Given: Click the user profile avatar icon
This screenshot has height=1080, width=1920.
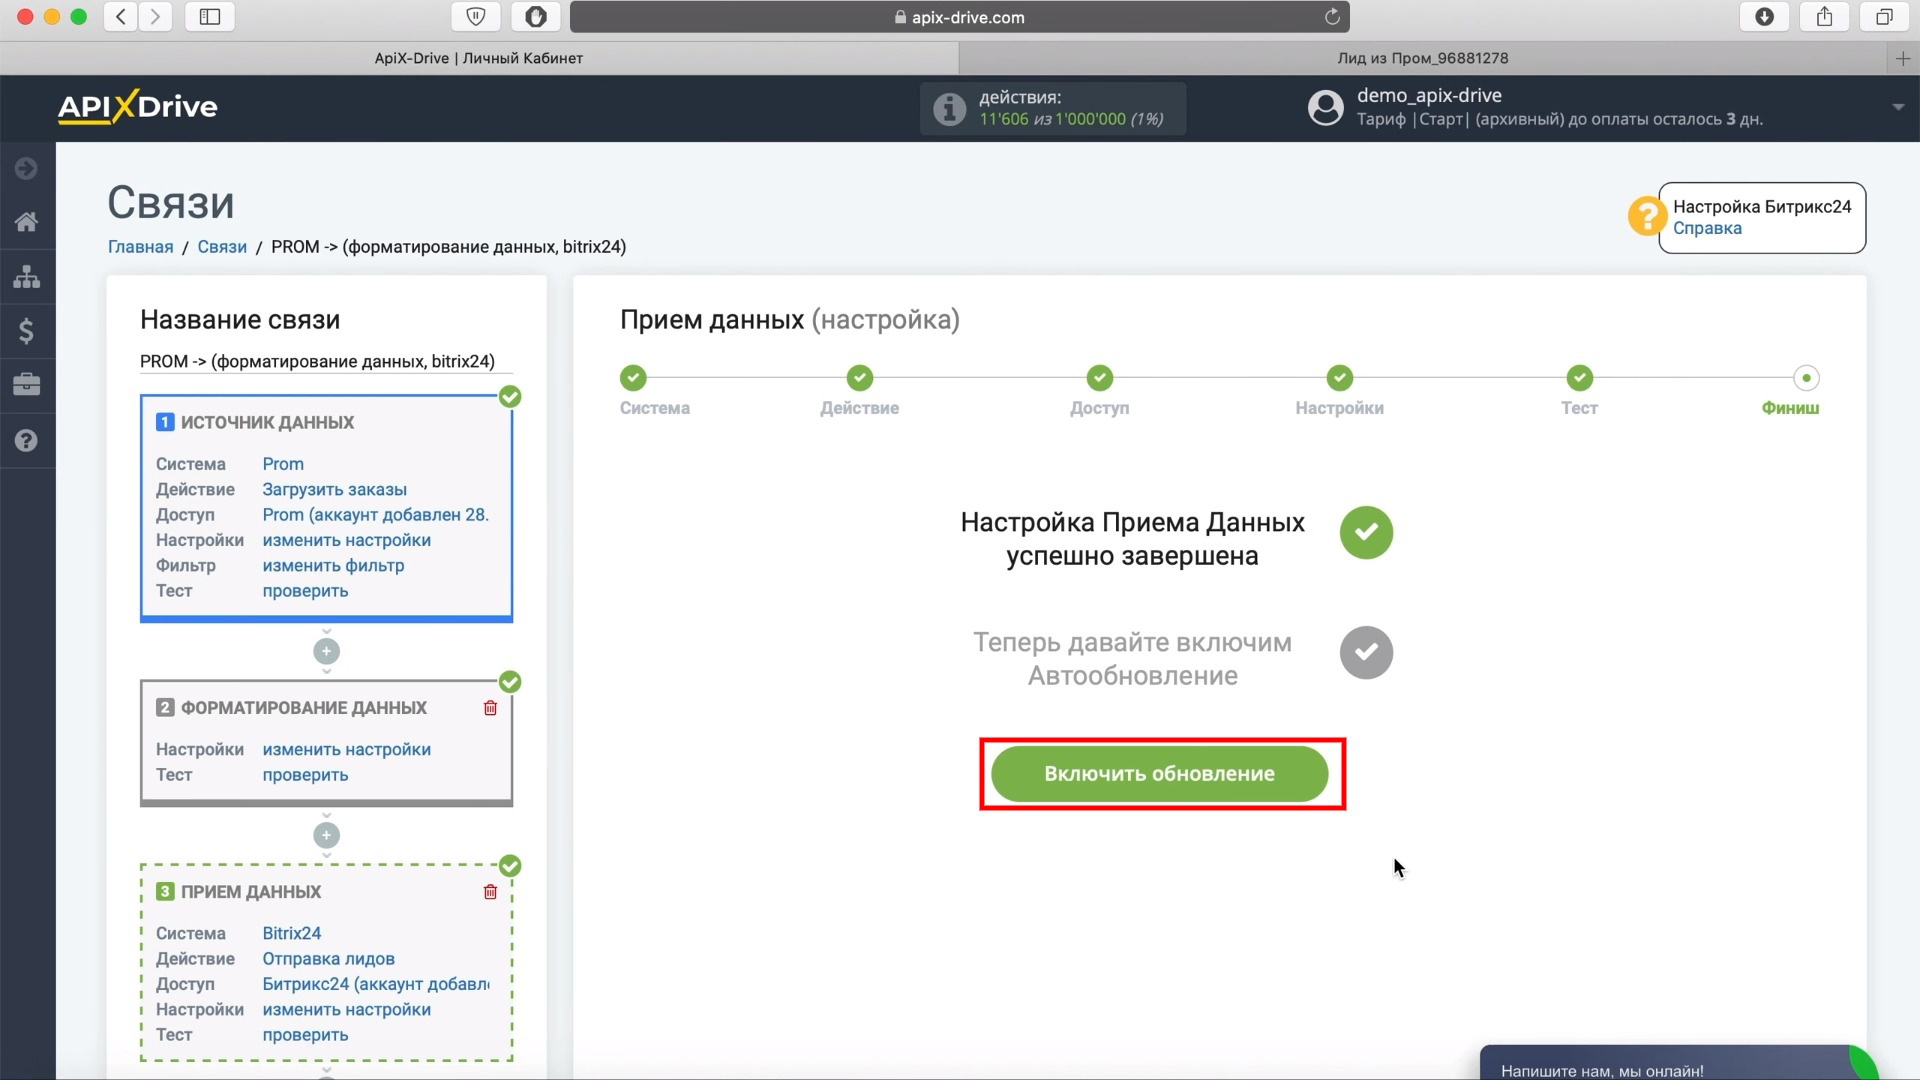Looking at the screenshot, I should coord(1326,108).
